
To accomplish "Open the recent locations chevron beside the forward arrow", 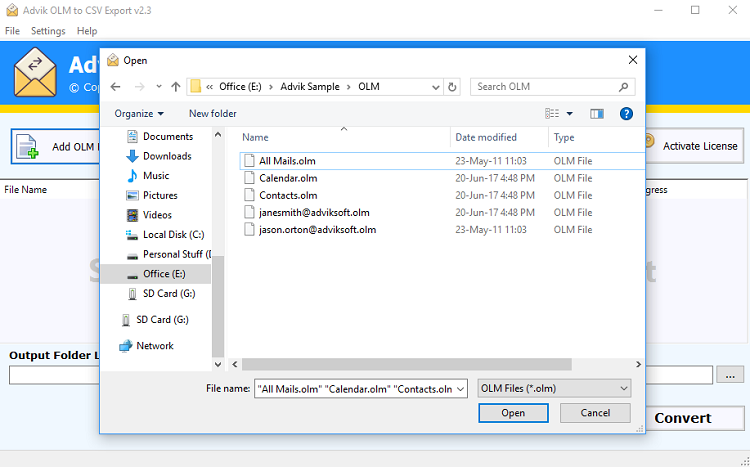I will [159, 87].
